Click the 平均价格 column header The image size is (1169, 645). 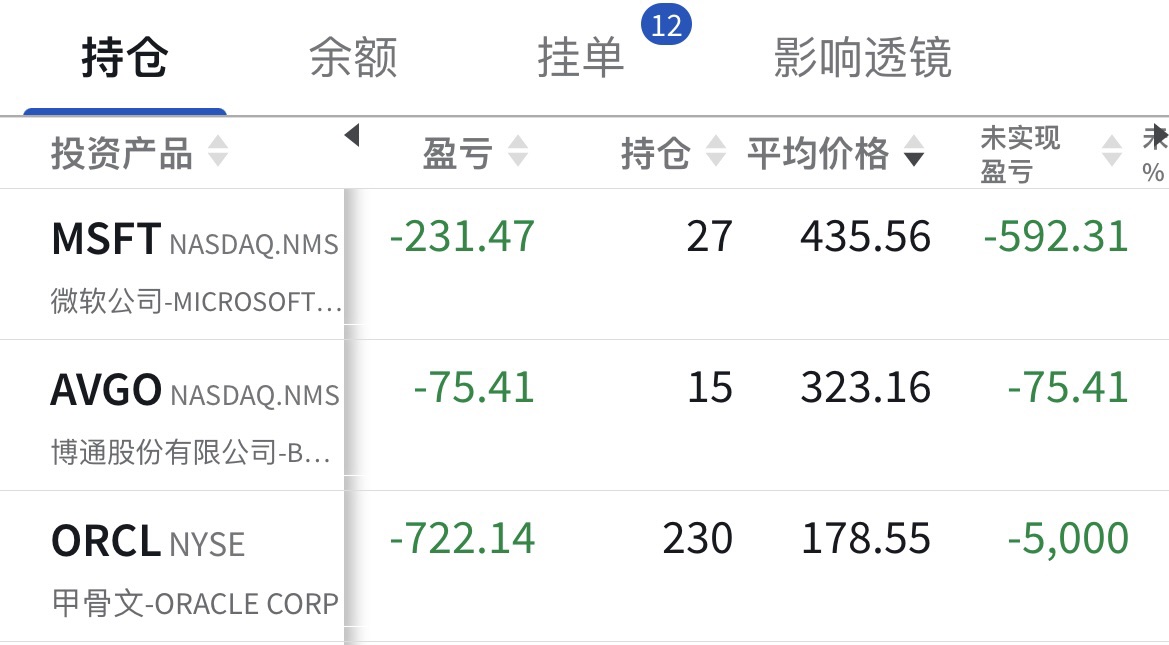(818, 154)
